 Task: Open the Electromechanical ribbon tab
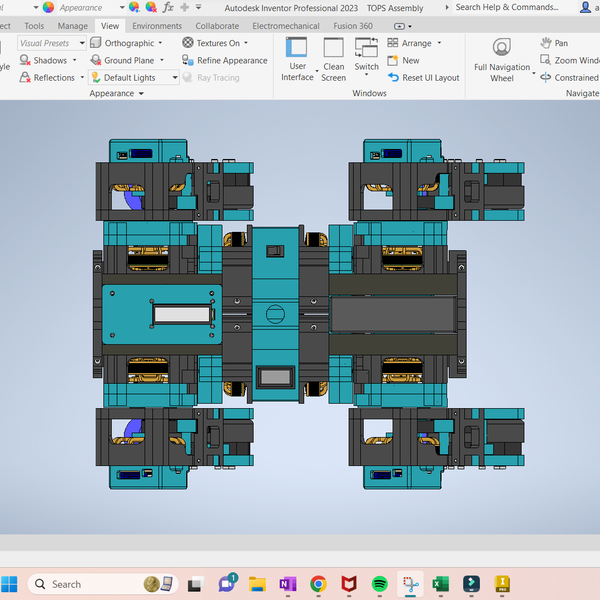tap(286, 26)
